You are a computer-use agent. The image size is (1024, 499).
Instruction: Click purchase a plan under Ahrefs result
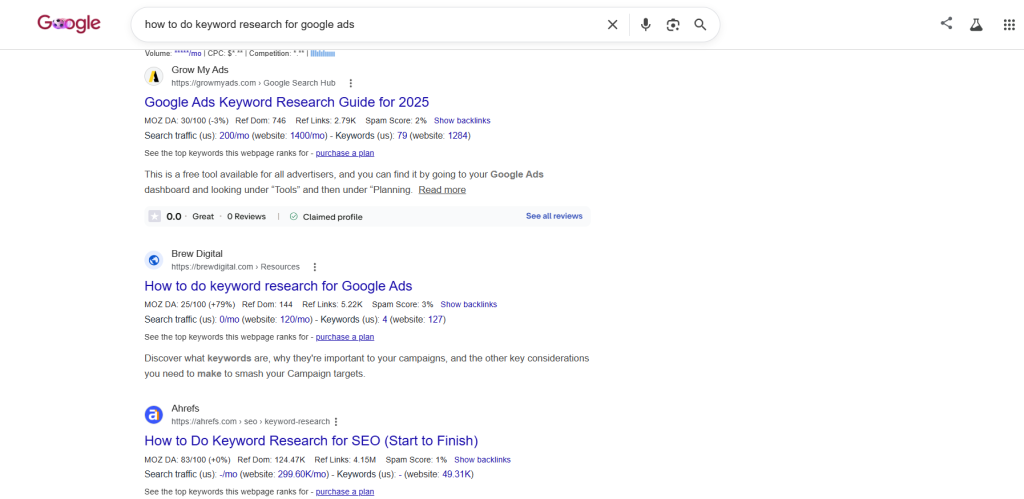tap(345, 492)
